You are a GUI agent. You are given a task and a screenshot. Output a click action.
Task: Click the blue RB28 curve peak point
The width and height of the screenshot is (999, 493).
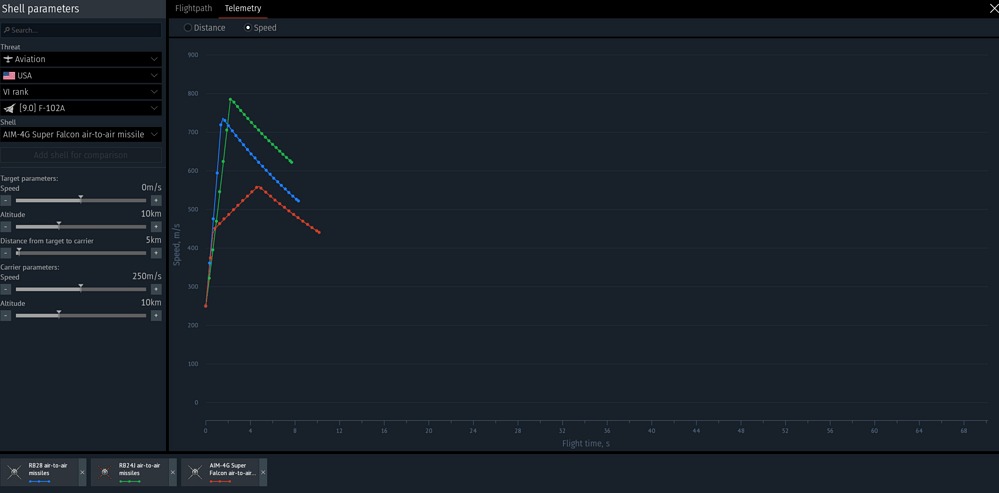(223, 119)
